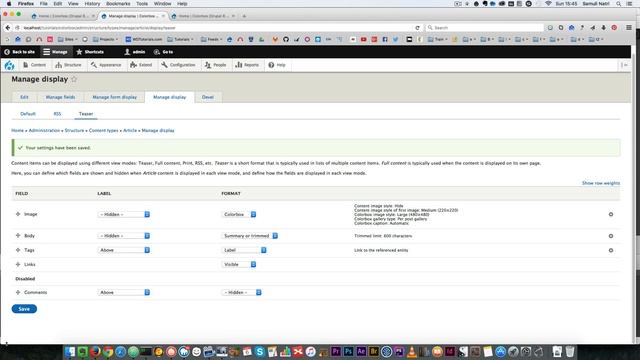
Task: Open Bookmarks menu in the macOS menu bar
Action: [x=118, y=4]
